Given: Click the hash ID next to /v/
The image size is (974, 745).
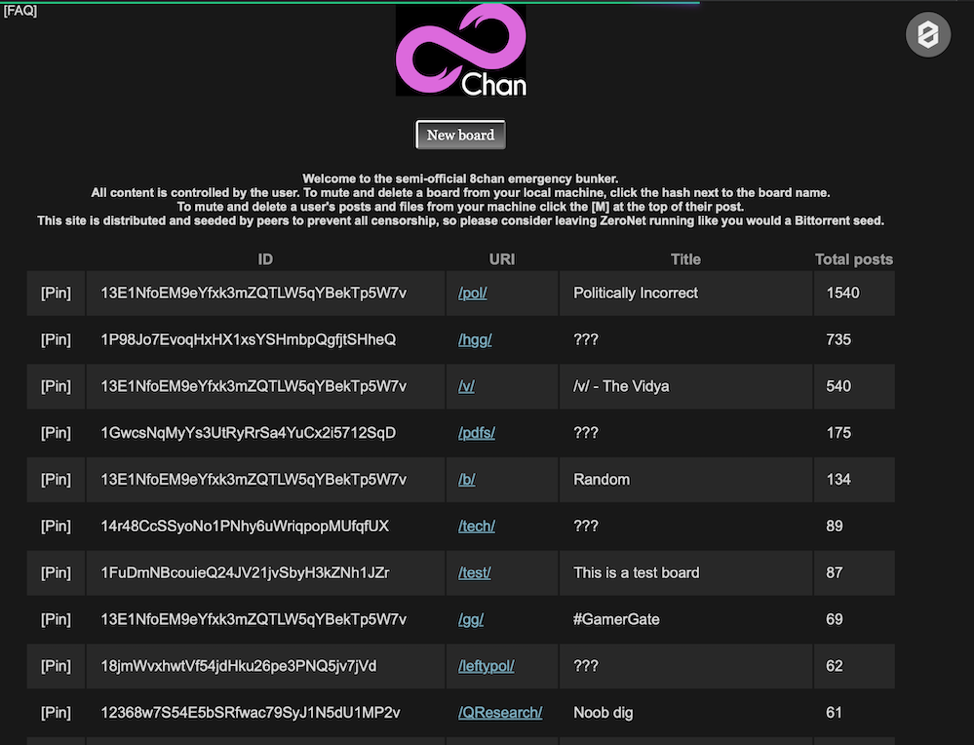Looking at the screenshot, I should pos(253,386).
